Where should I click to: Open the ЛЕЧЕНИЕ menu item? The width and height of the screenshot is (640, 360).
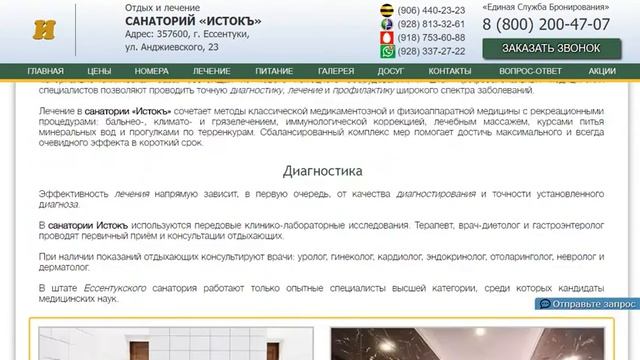211,71
